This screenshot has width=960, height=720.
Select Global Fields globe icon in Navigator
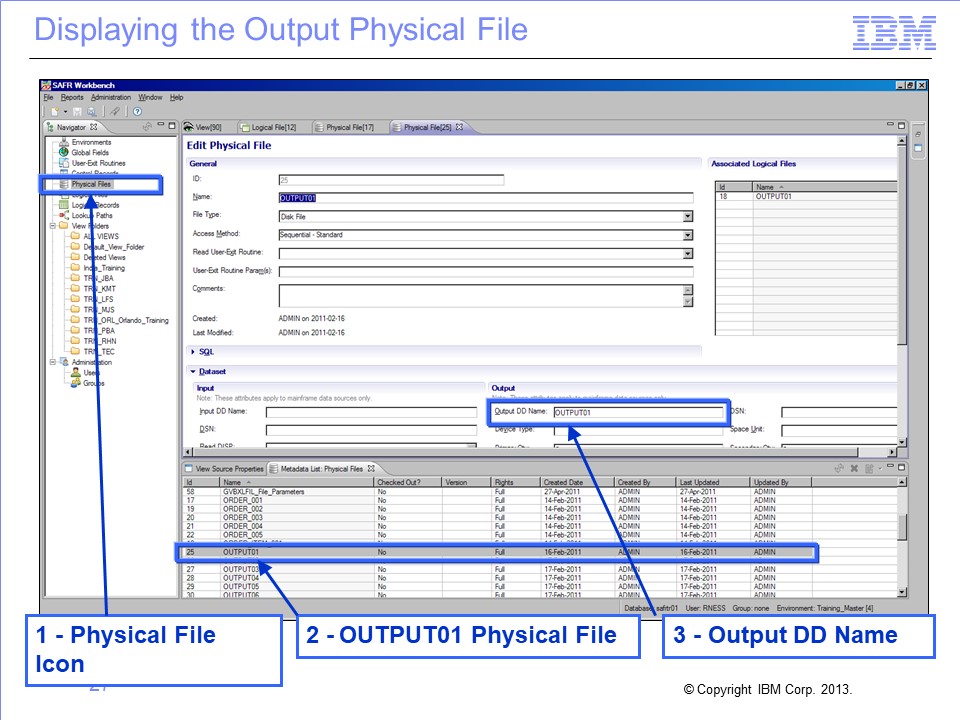tap(64, 152)
